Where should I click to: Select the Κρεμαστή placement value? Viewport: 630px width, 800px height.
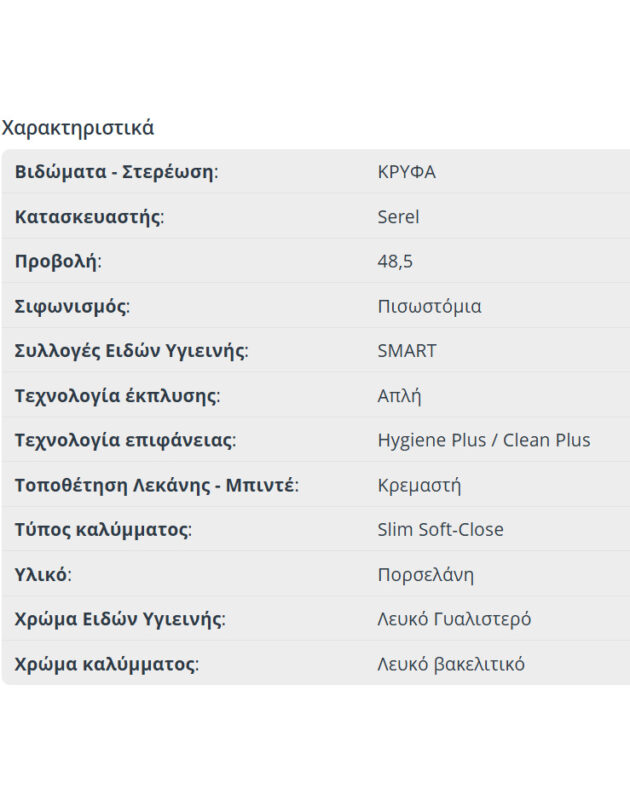pos(419,486)
